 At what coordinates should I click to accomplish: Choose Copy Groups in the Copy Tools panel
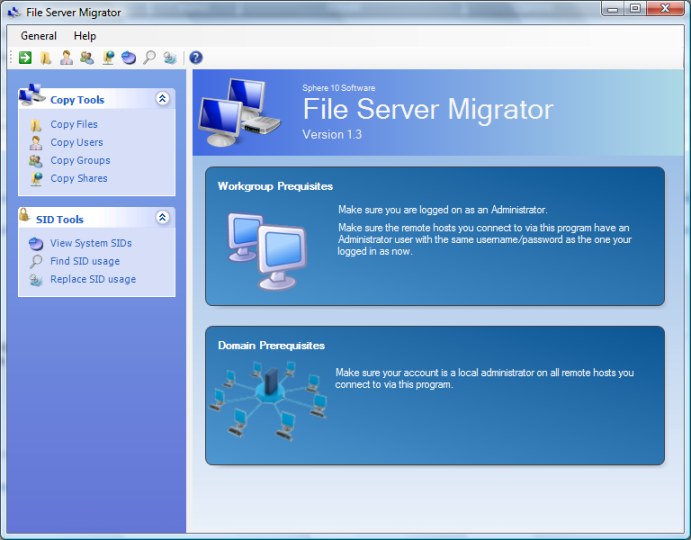click(x=80, y=161)
